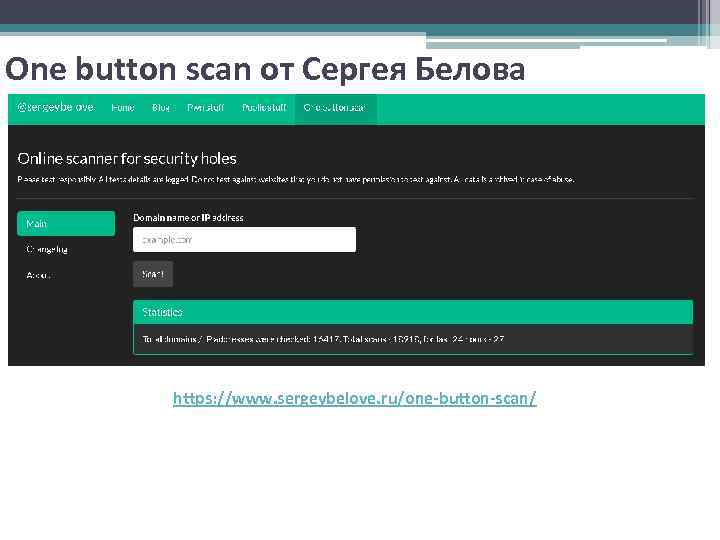Select the Main sidebar tab

(66, 224)
